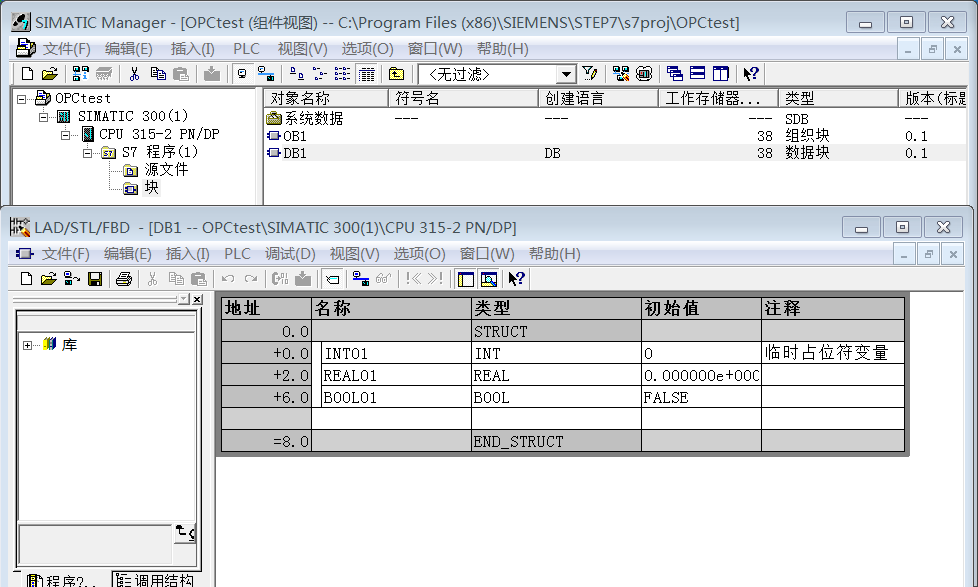The image size is (978, 587).
Task: Click Simulation on/off icon in SIMATIC Manager
Action: coord(644,74)
